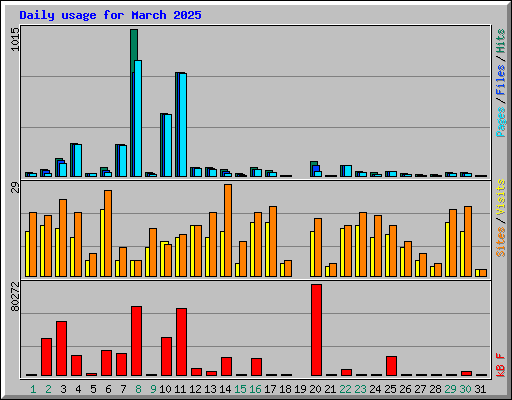Click the yellow sites bar for day 29
Viewport: 512px width, 400px height.
(x=447, y=249)
